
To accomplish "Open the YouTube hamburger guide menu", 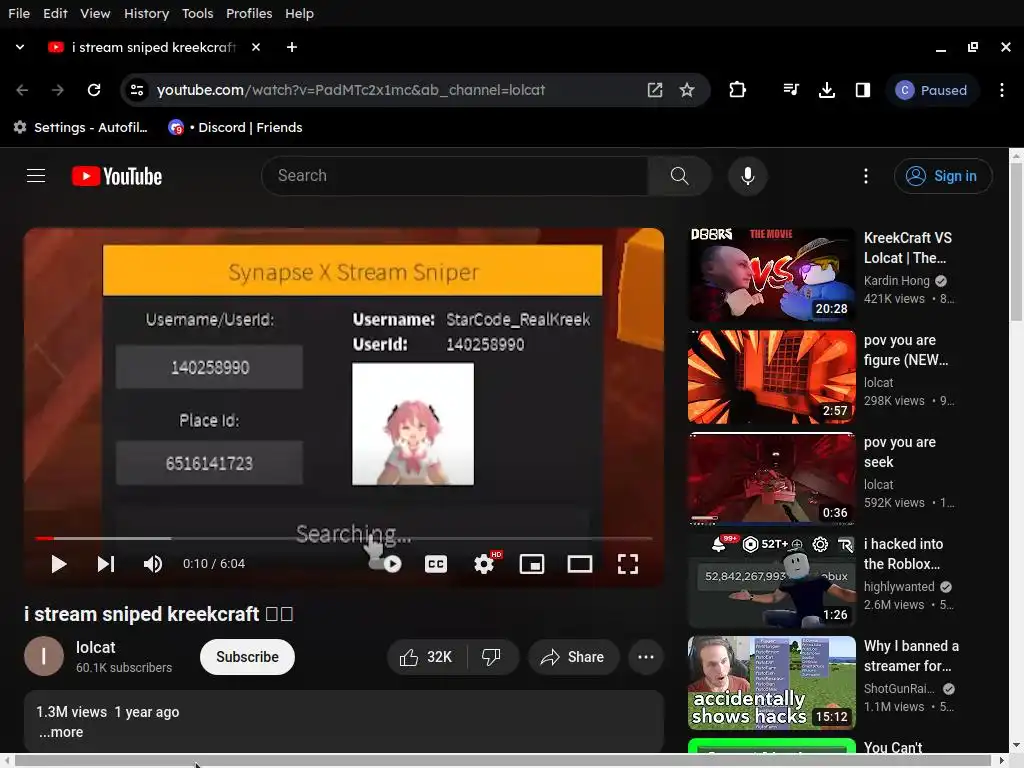I will point(36,176).
